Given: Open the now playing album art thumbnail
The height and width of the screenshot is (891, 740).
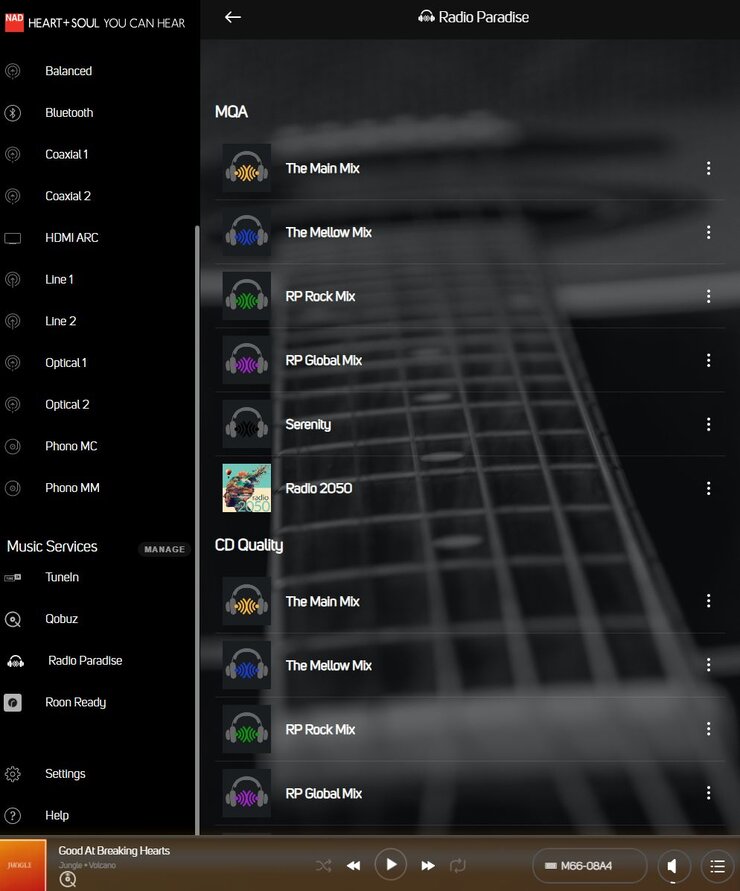Looking at the screenshot, I should click(23, 865).
